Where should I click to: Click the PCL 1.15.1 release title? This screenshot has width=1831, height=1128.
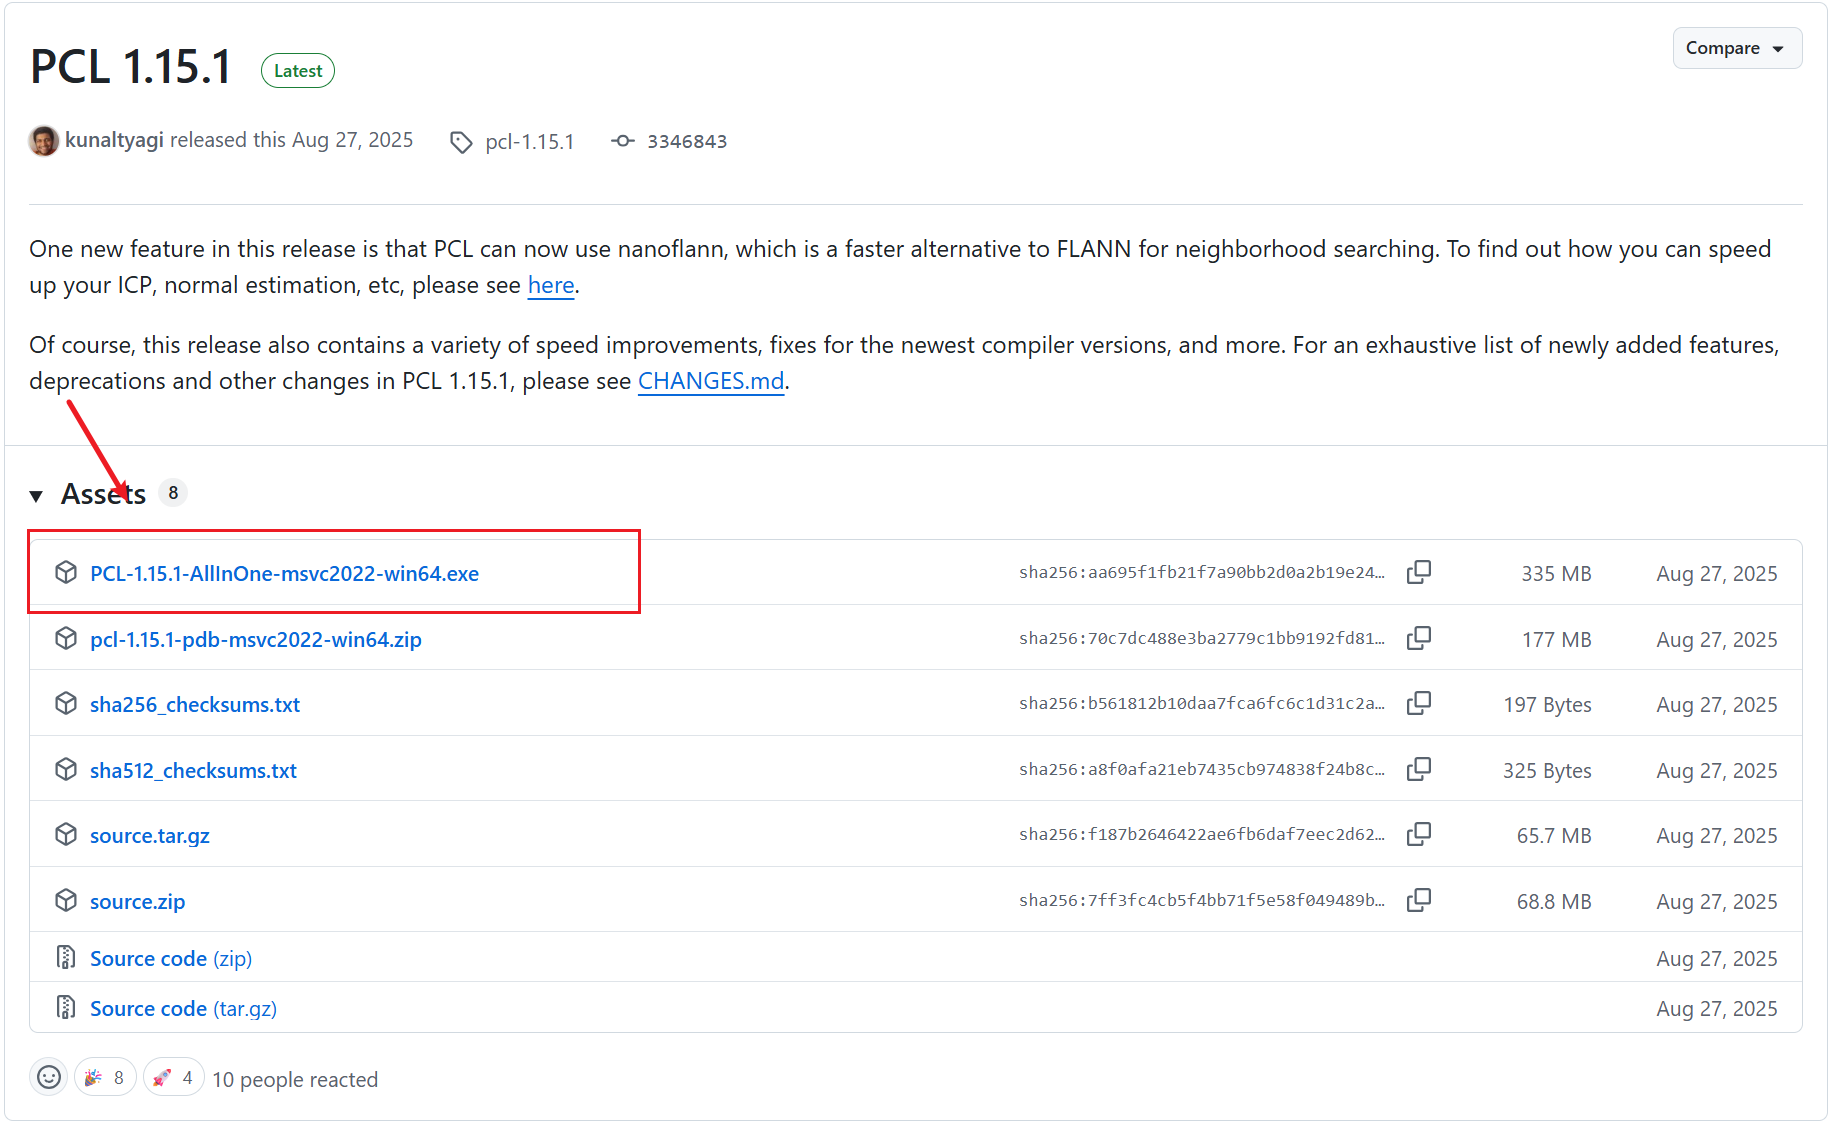click(x=131, y=67)
